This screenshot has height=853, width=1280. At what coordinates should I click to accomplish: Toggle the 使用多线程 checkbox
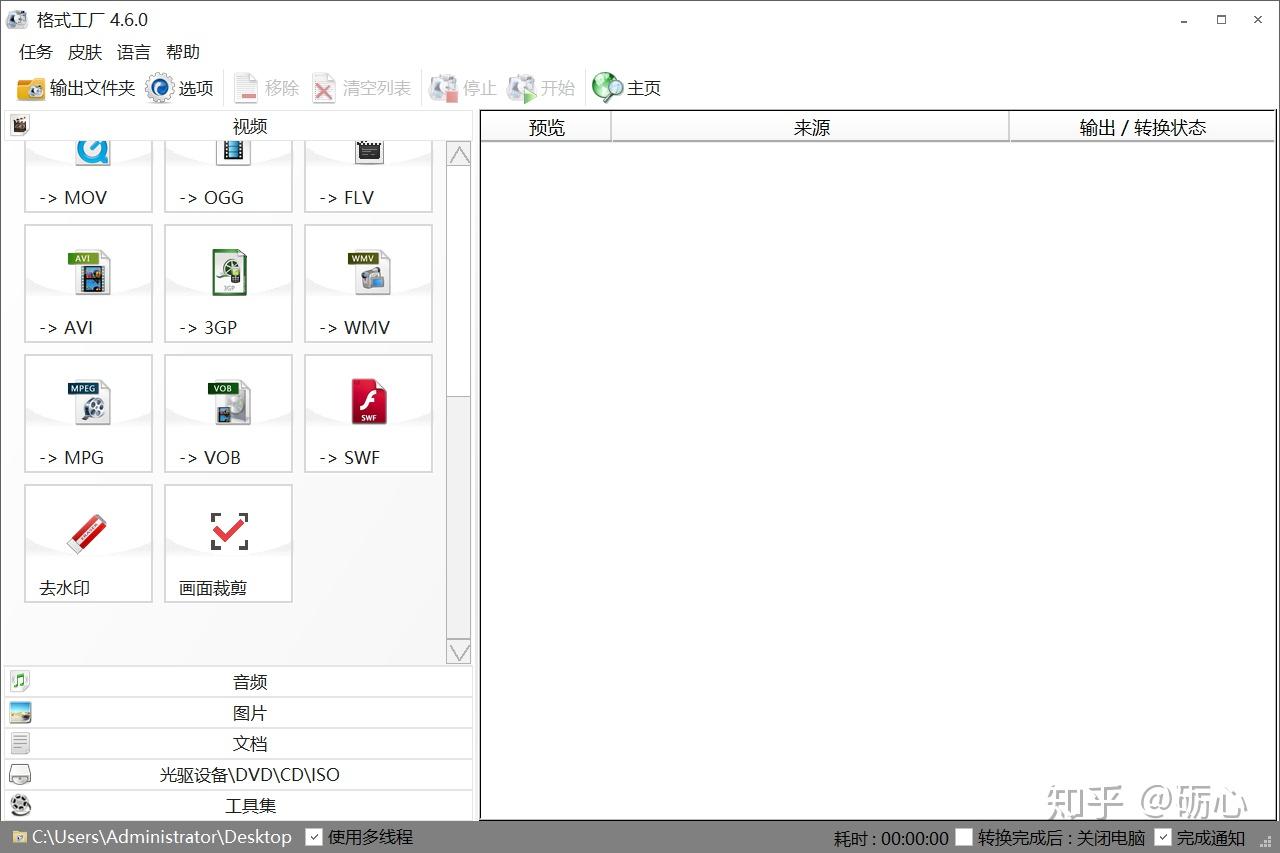click(314, 837)
